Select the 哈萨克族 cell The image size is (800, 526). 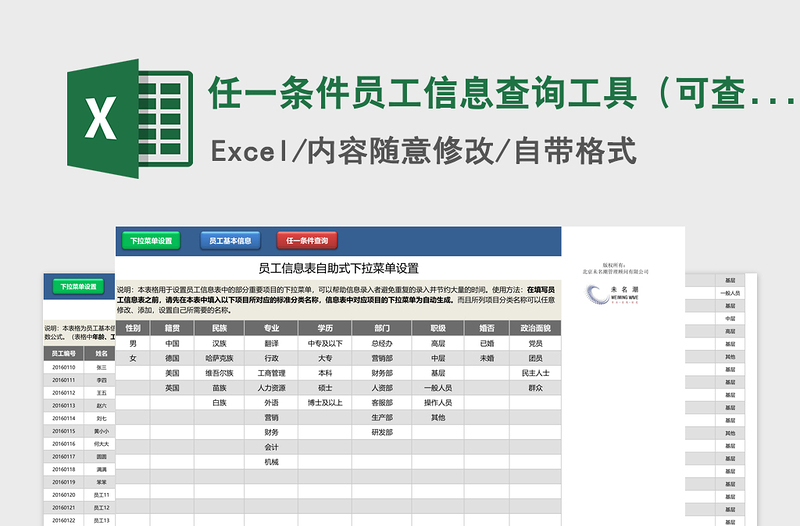(219, 358)
